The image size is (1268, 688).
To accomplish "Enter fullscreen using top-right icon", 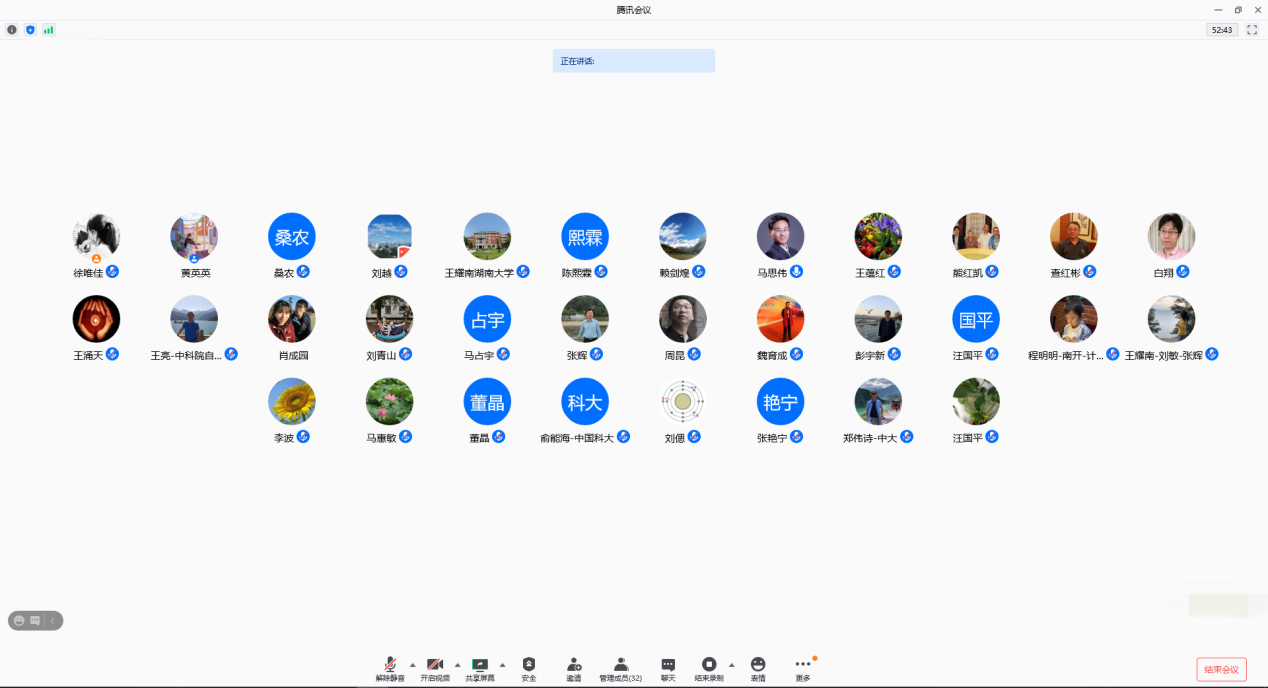I will point(1251,30).
